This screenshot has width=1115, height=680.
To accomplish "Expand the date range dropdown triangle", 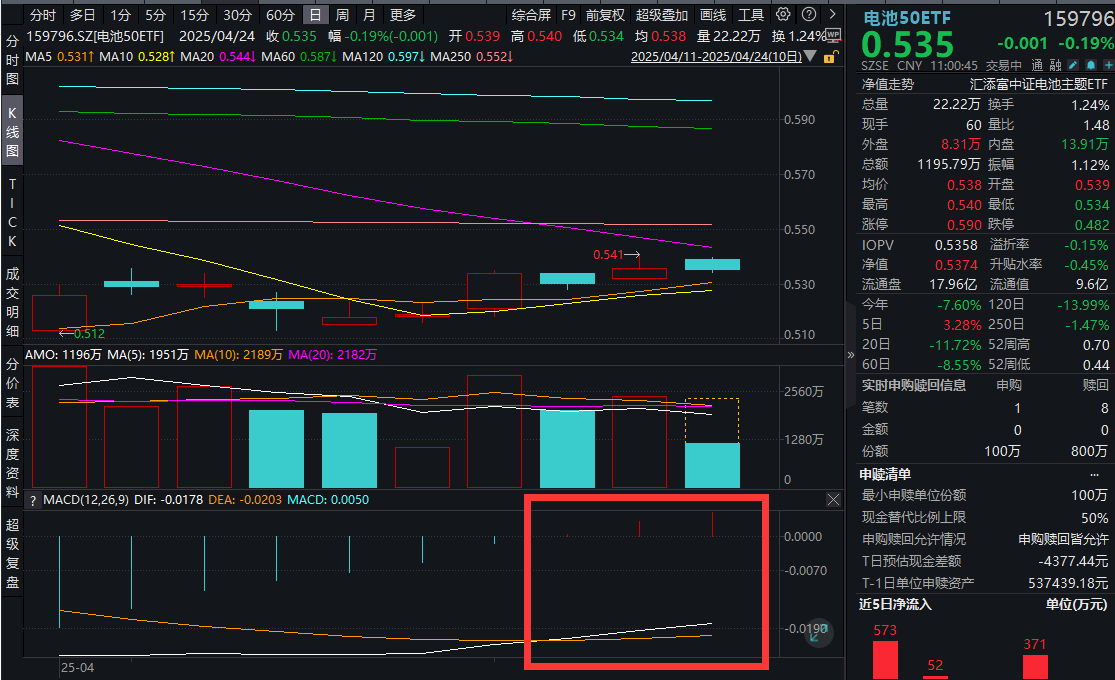I will [809, 57].
